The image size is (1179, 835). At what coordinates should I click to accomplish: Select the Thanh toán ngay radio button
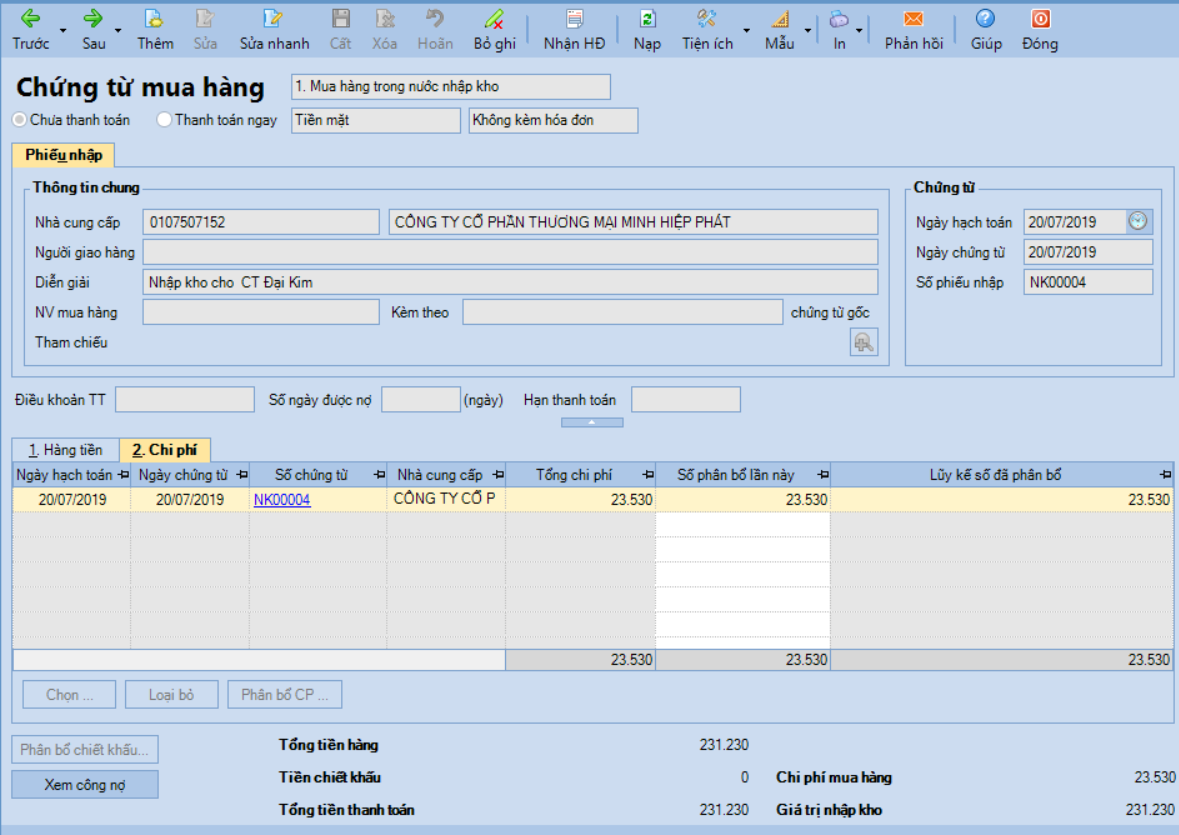point(165,120)
